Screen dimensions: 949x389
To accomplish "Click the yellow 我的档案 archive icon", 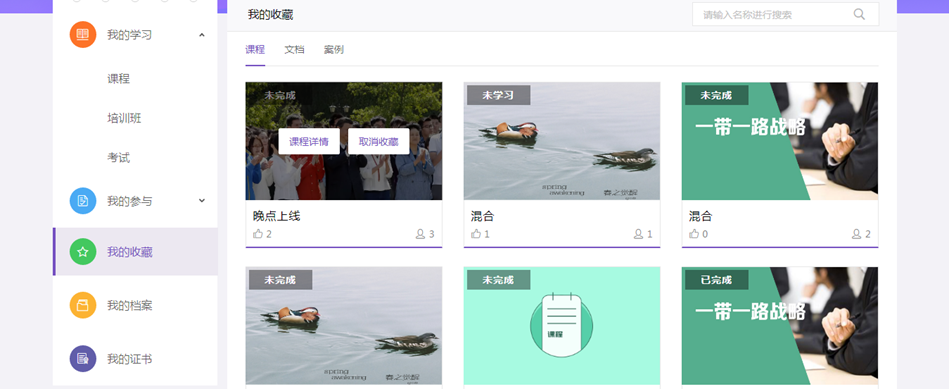I will coord(83,305).
